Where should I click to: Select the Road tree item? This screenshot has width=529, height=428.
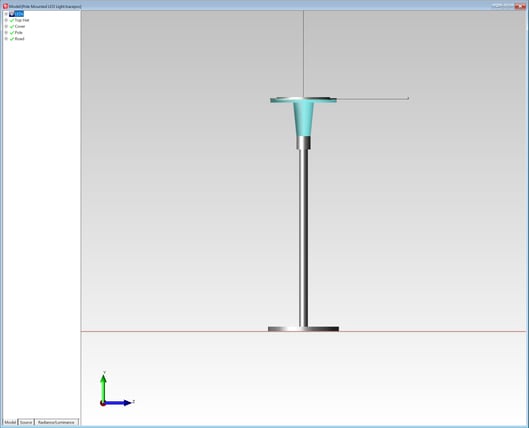pos(20,39)
